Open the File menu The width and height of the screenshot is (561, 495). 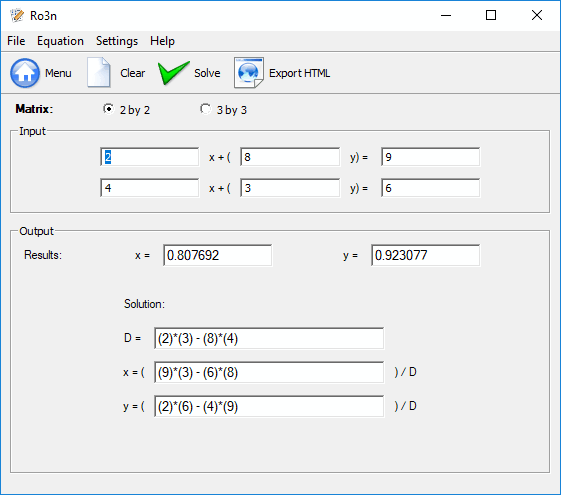[x=16, y=41]
